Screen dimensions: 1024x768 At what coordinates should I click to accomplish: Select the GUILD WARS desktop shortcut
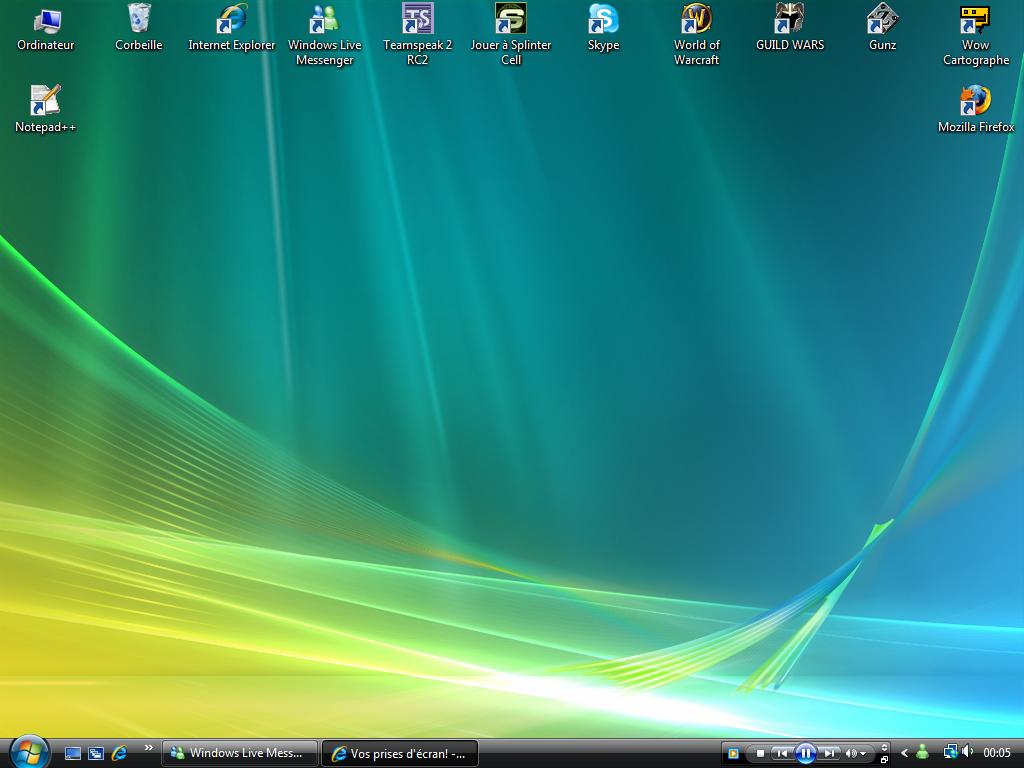pyautogui.click(x=790, y=28)
